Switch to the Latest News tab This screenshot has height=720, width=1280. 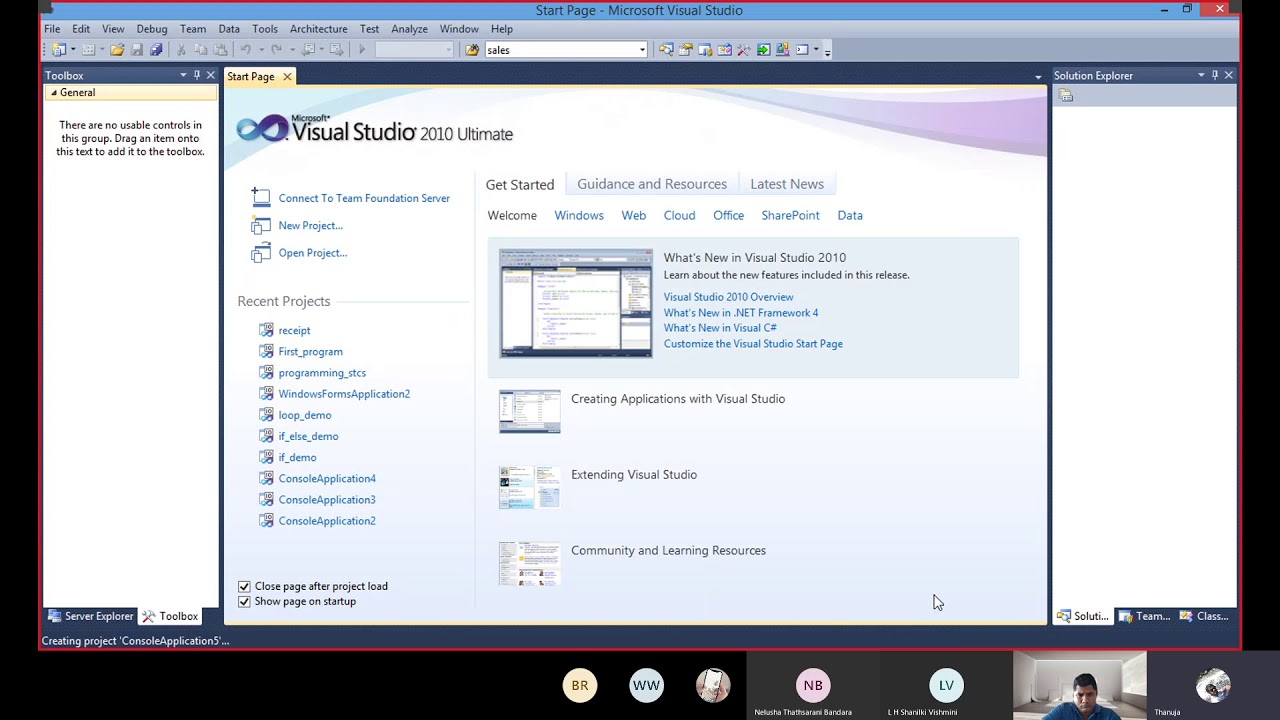coord(787,184)
